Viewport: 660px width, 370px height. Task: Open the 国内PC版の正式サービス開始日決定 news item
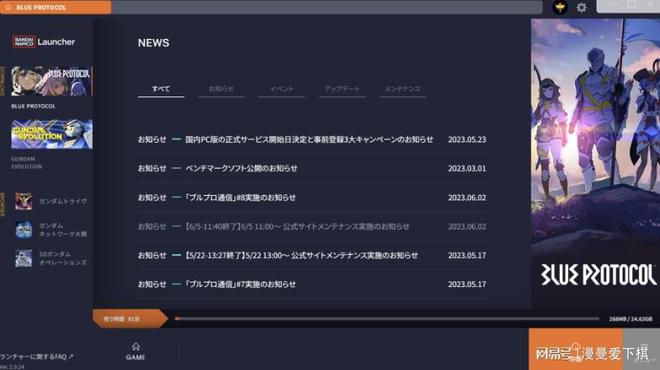pyautogui.click(x=312, y=139)
